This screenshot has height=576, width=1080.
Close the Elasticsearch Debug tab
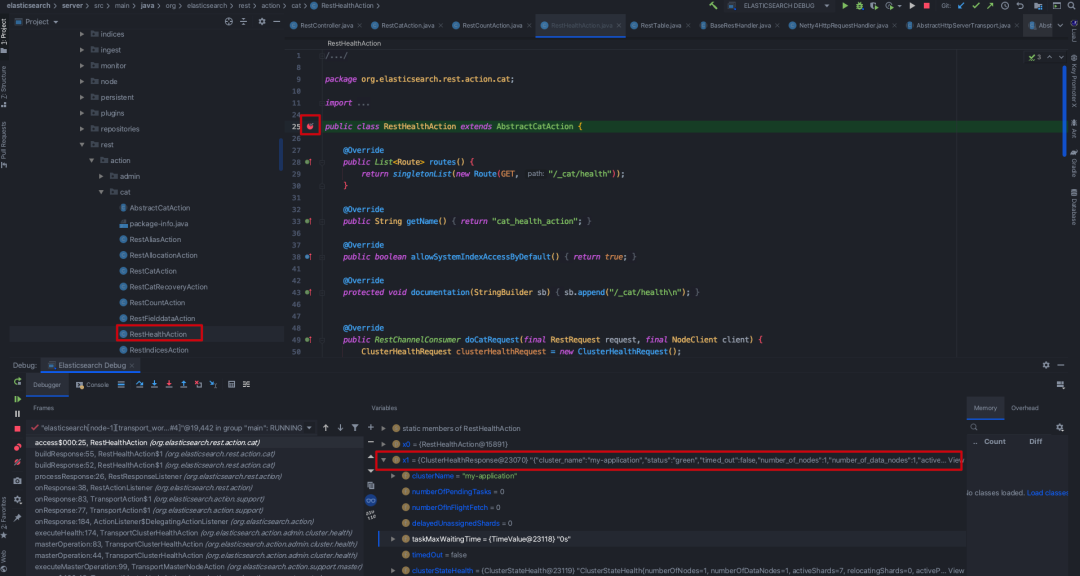tap(133, 365)
